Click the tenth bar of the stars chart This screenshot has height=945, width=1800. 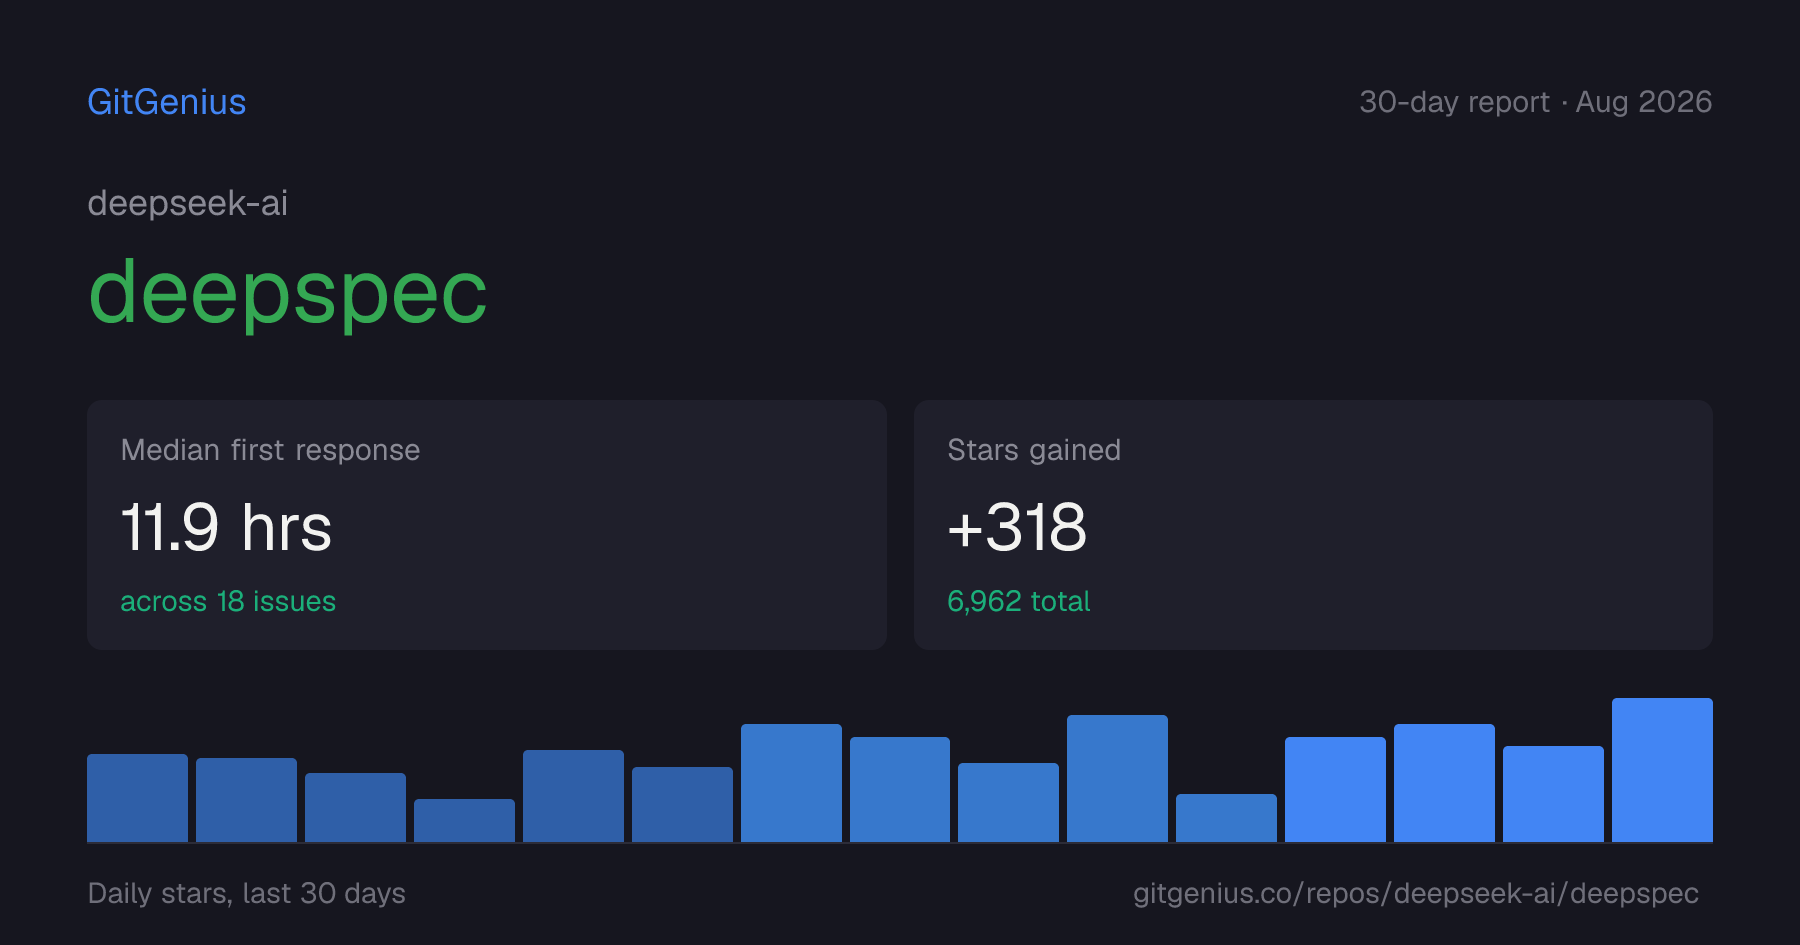pyautogui.click(x=1117, y=778)
